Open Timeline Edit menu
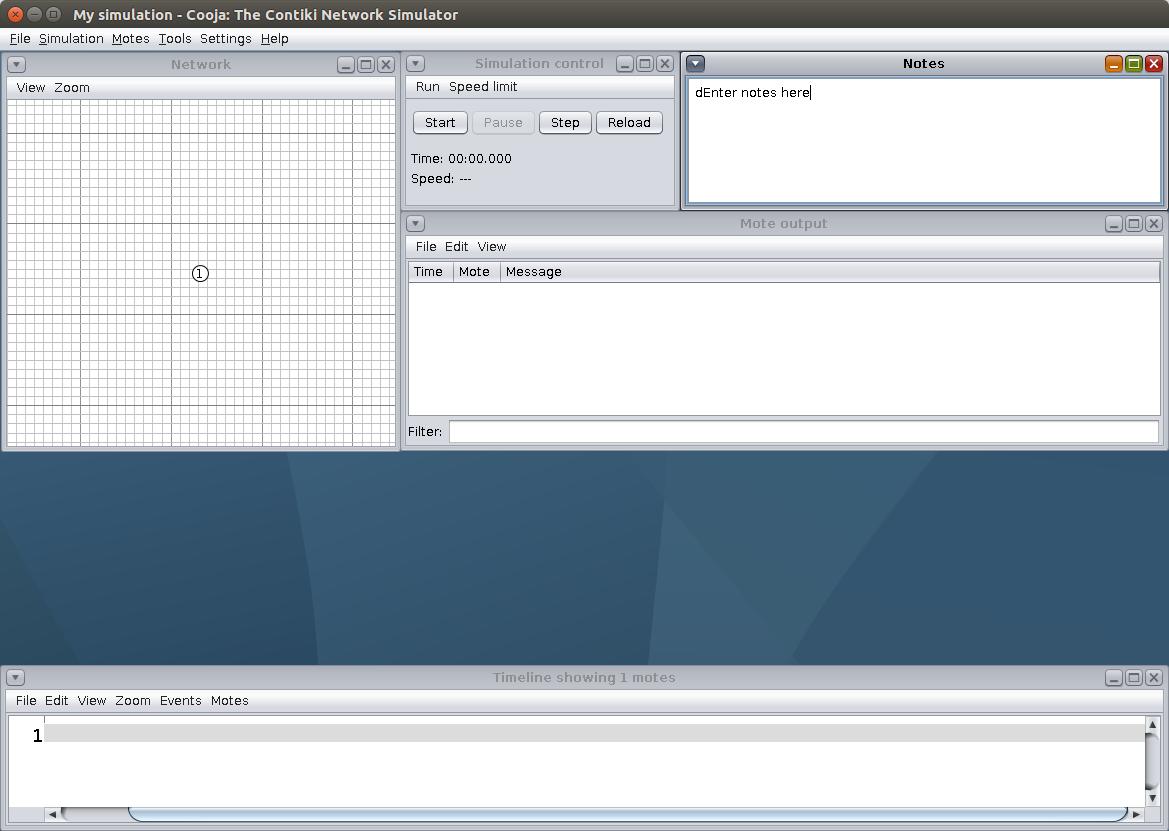This screenshot has width=1169, height=831. (x=56, y=701)
